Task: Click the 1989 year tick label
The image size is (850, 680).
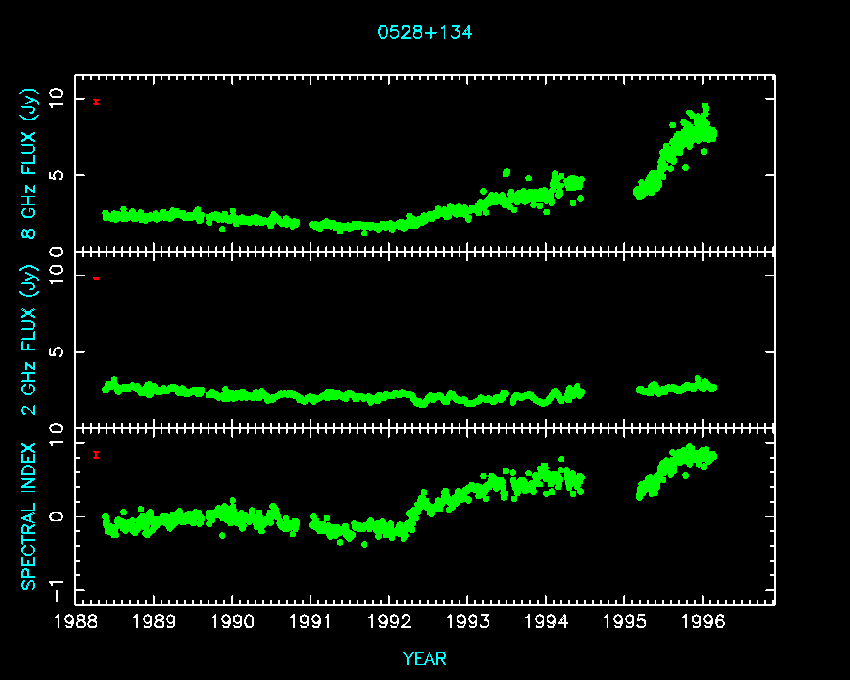Action: (x=154, y=622)
